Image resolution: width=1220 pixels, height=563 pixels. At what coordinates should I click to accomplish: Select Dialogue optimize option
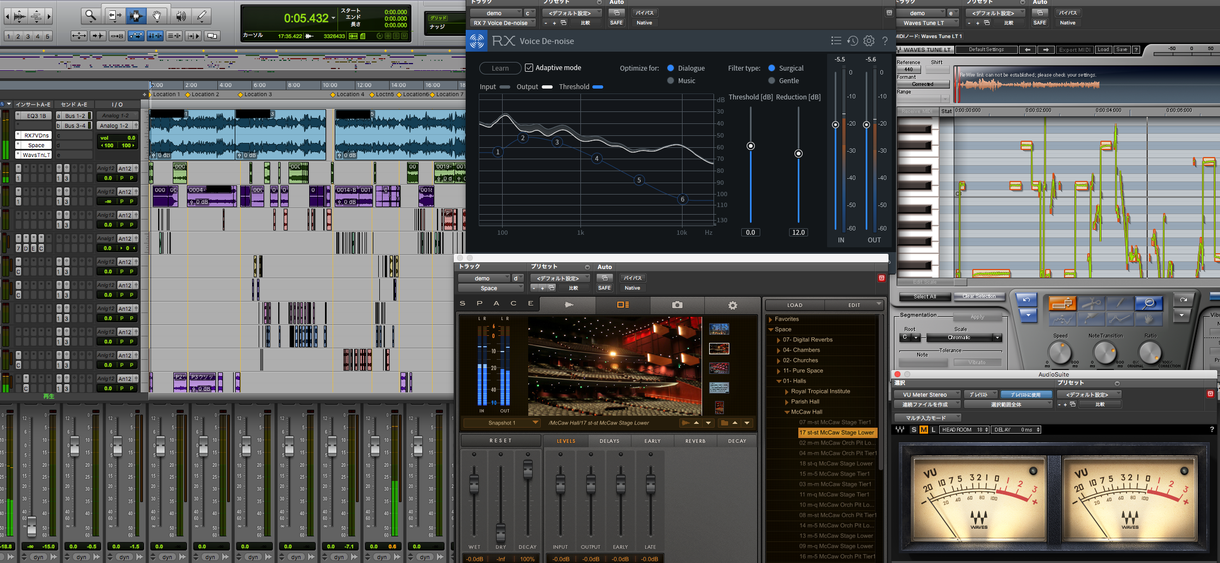(x=670, y=68)
